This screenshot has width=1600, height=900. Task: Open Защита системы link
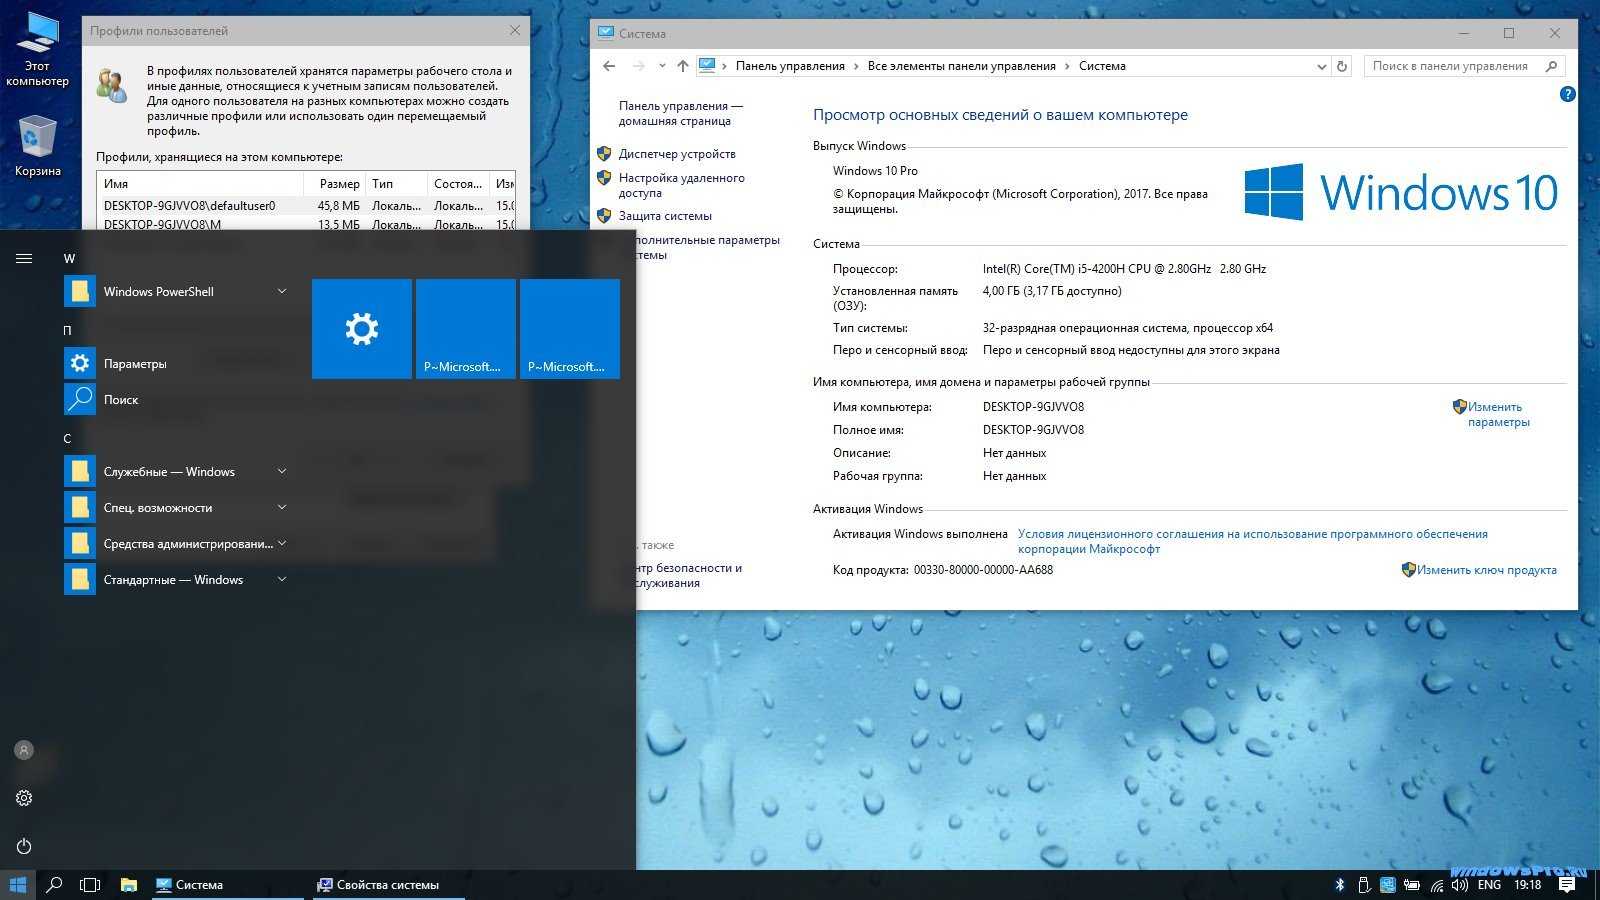pyautogui.click(x=665, y=216)
